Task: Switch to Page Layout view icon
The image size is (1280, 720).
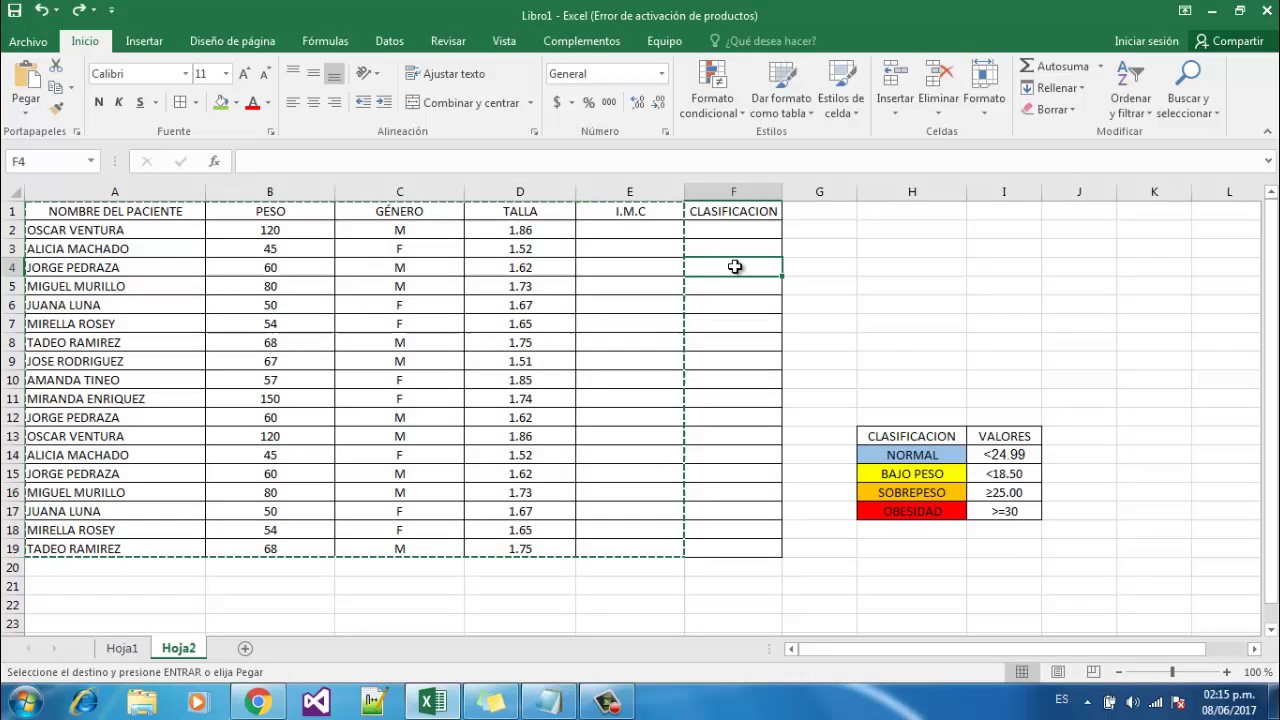Action: 1058,672
